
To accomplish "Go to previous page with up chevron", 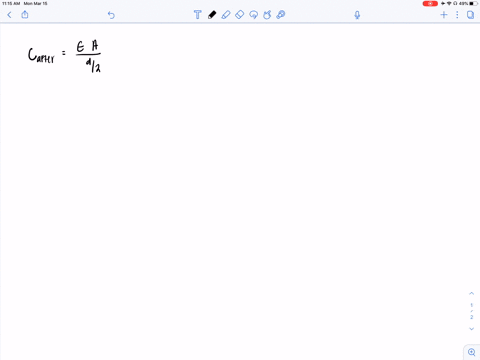I will coord(471,293).
